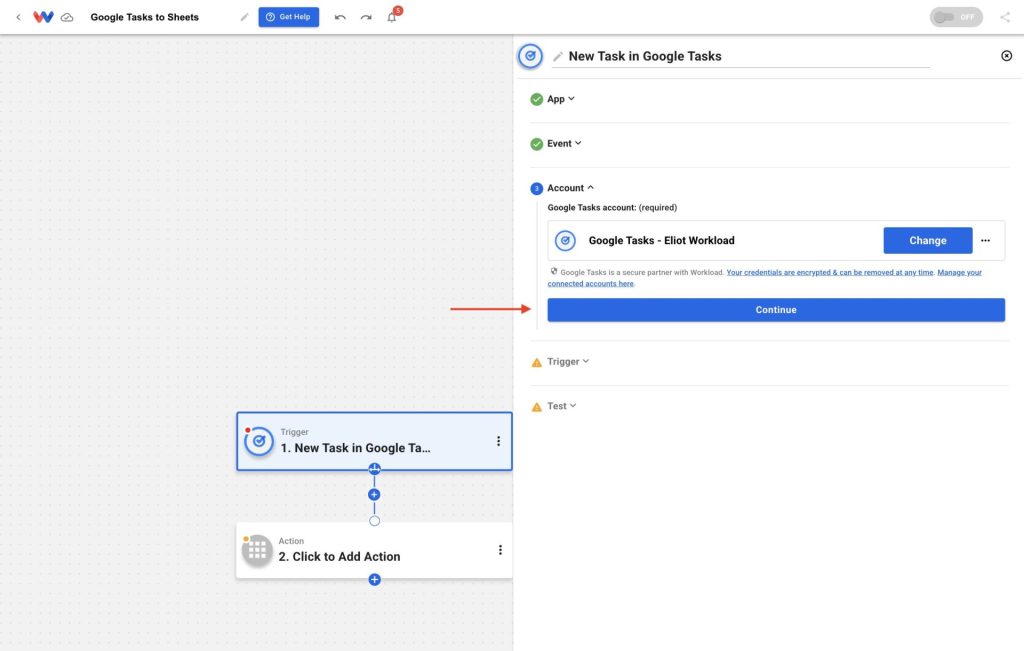1024x651 pixels.
Task: Click the Google Tasks icon in account row
Action: click(x=565, y=240)
